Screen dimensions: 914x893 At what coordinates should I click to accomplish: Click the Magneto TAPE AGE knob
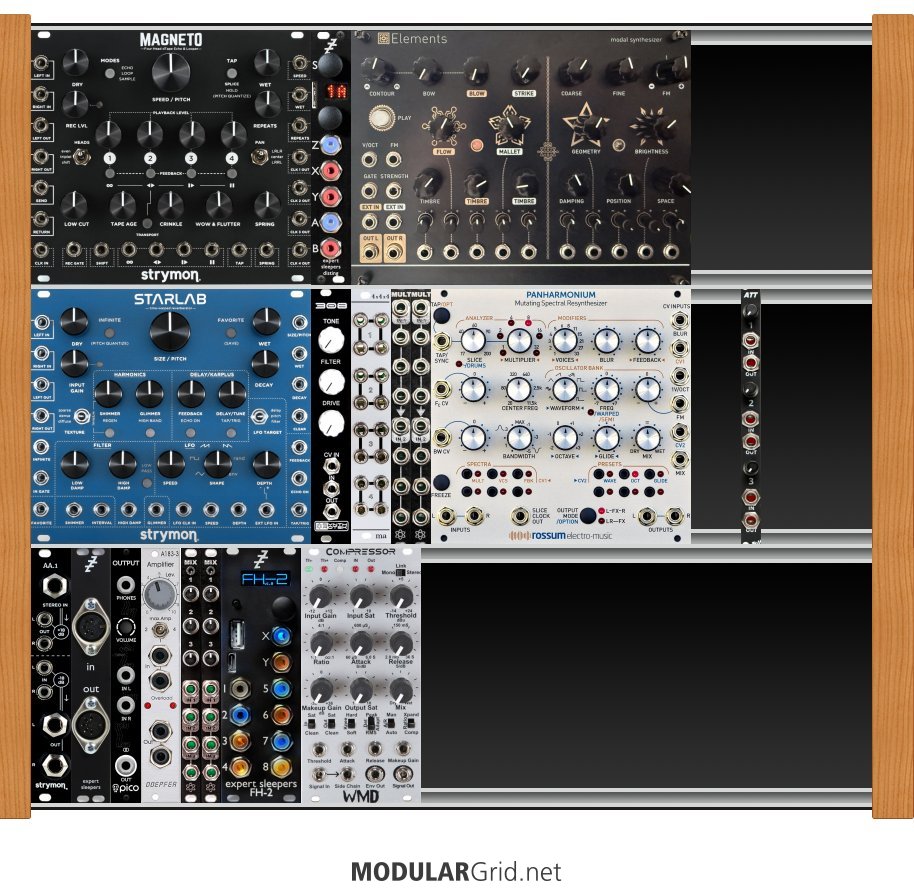(x=123, y=205)
